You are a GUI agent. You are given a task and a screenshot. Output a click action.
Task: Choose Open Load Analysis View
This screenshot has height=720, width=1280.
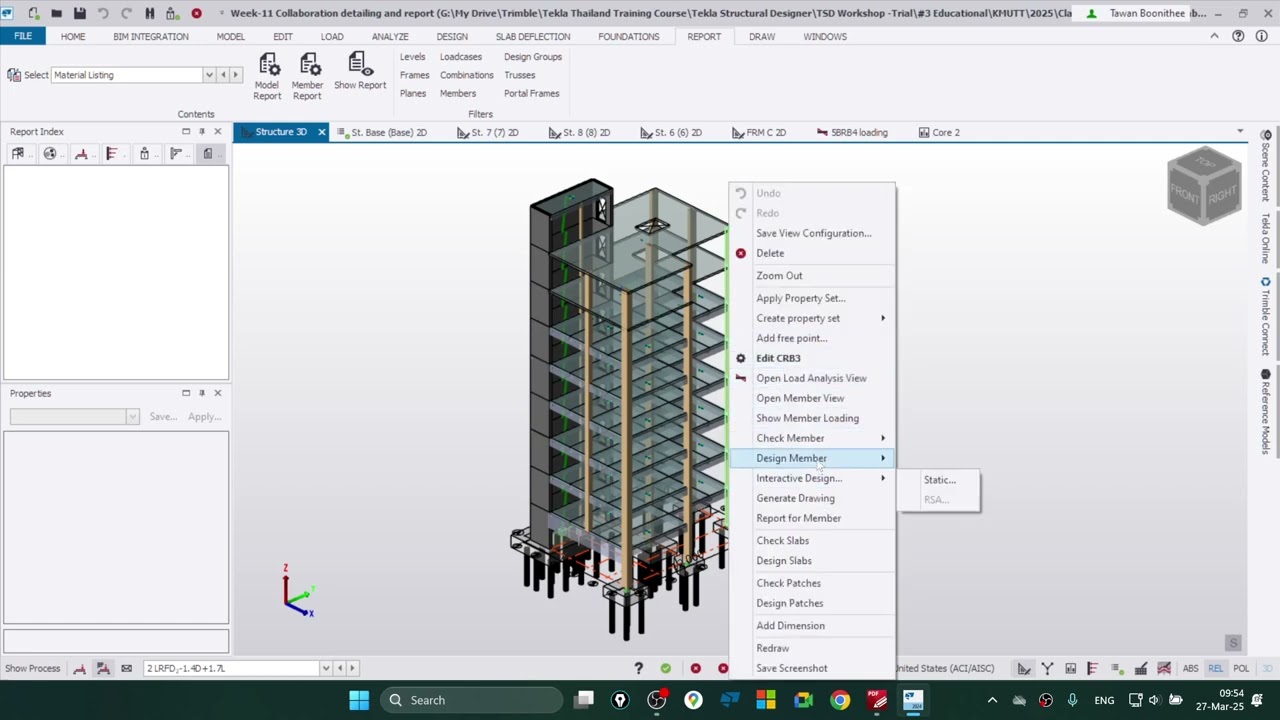tap(812, 378)
